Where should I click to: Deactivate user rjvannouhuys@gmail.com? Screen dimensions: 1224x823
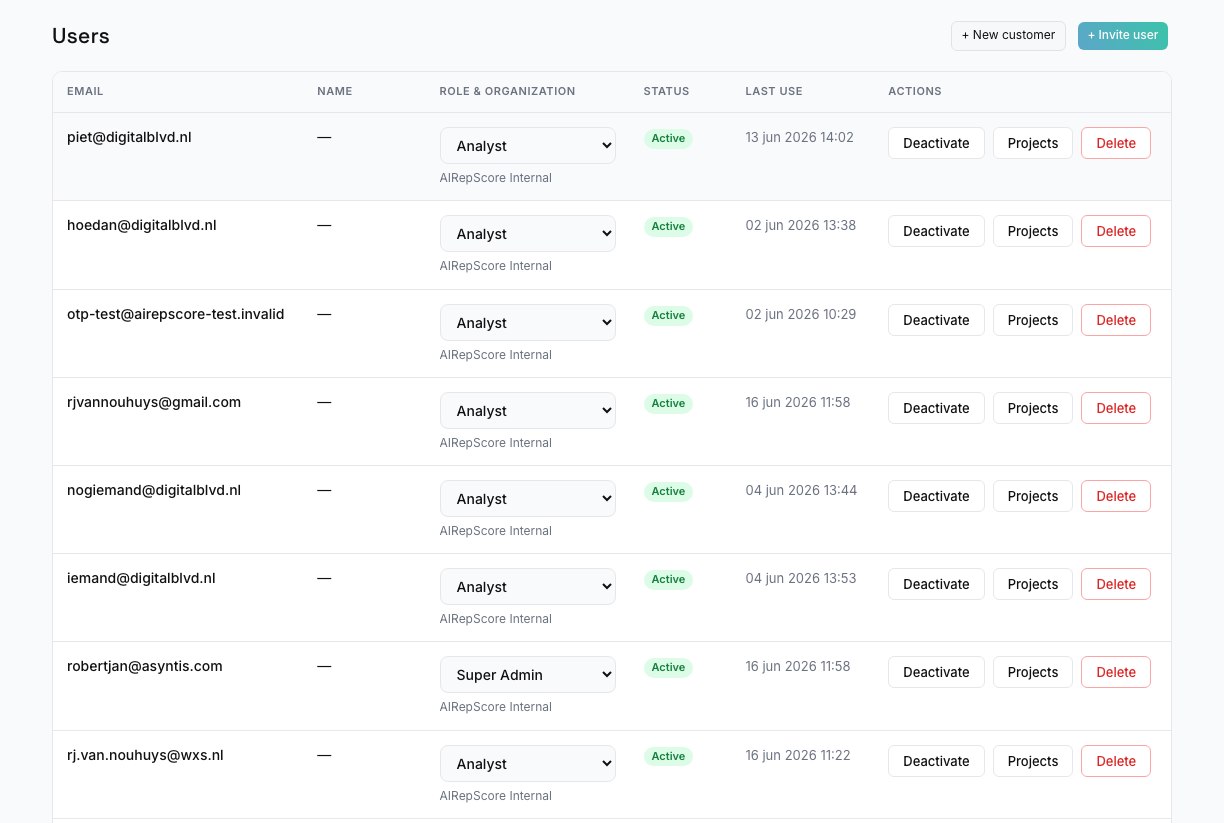tap(936, 408)
